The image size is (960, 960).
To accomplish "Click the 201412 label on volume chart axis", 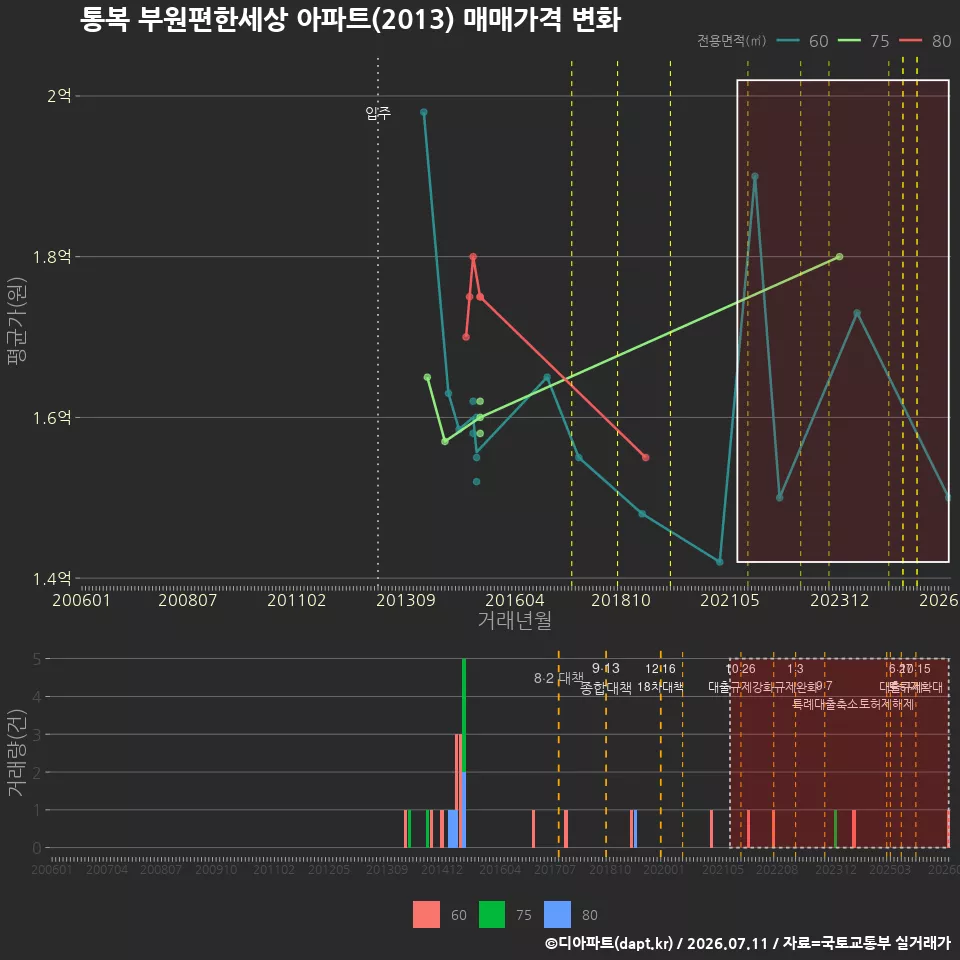I will tap(442, 869).
